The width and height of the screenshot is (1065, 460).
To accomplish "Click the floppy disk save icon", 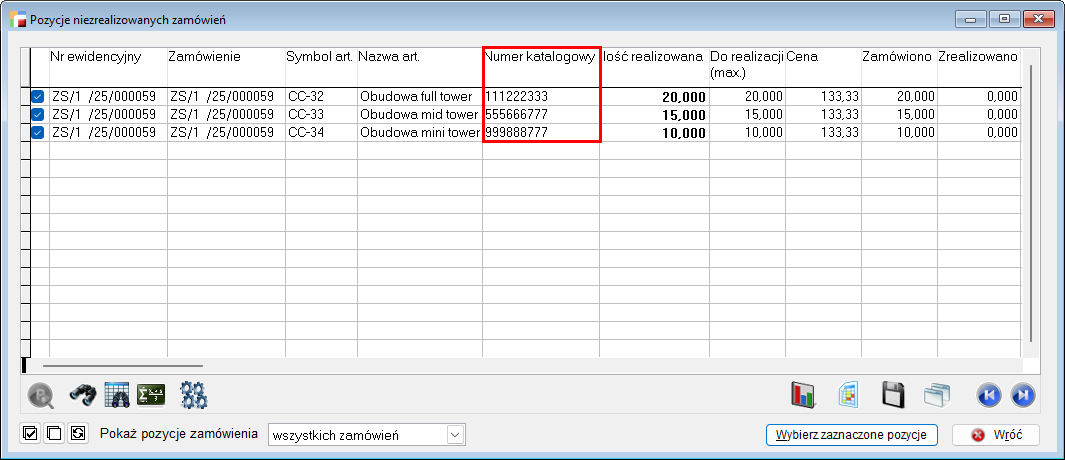I will coord(893,395).
